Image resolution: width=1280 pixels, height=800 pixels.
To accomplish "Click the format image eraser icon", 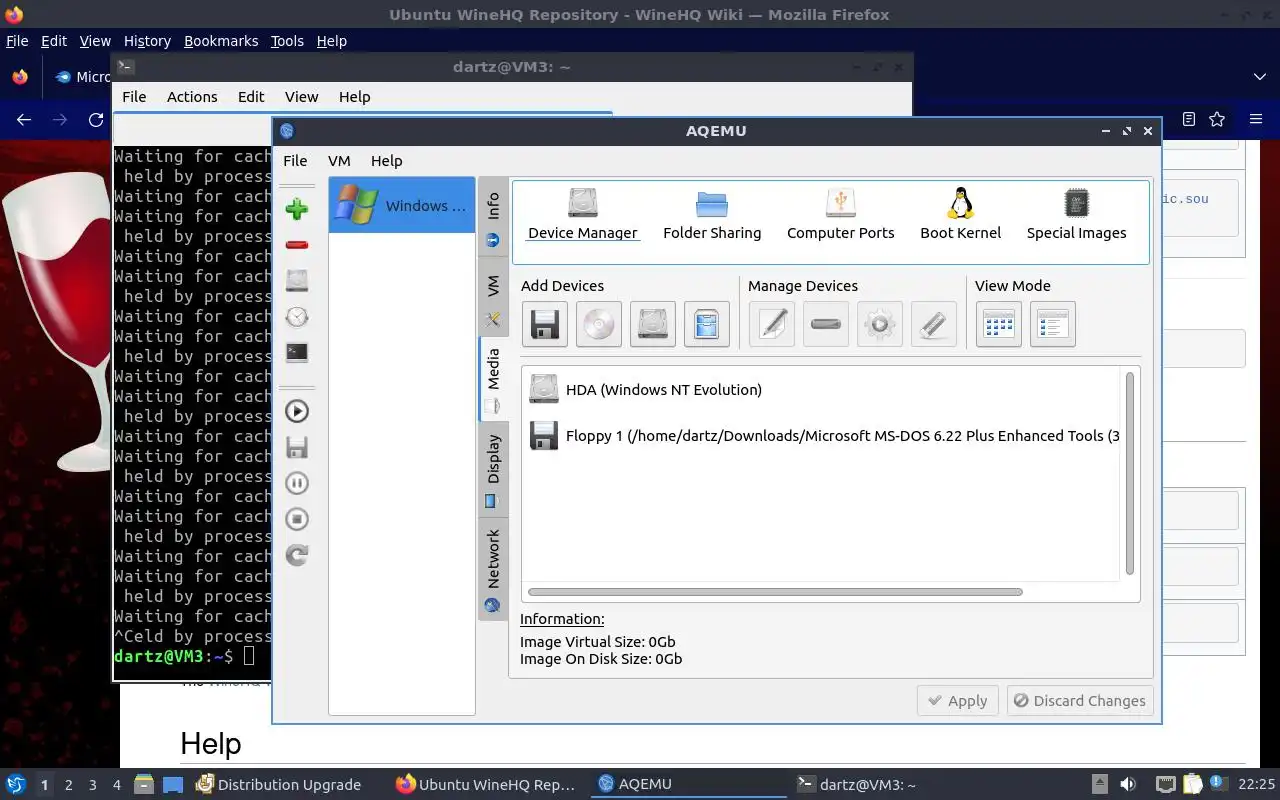I will click(x=934, y=324).
